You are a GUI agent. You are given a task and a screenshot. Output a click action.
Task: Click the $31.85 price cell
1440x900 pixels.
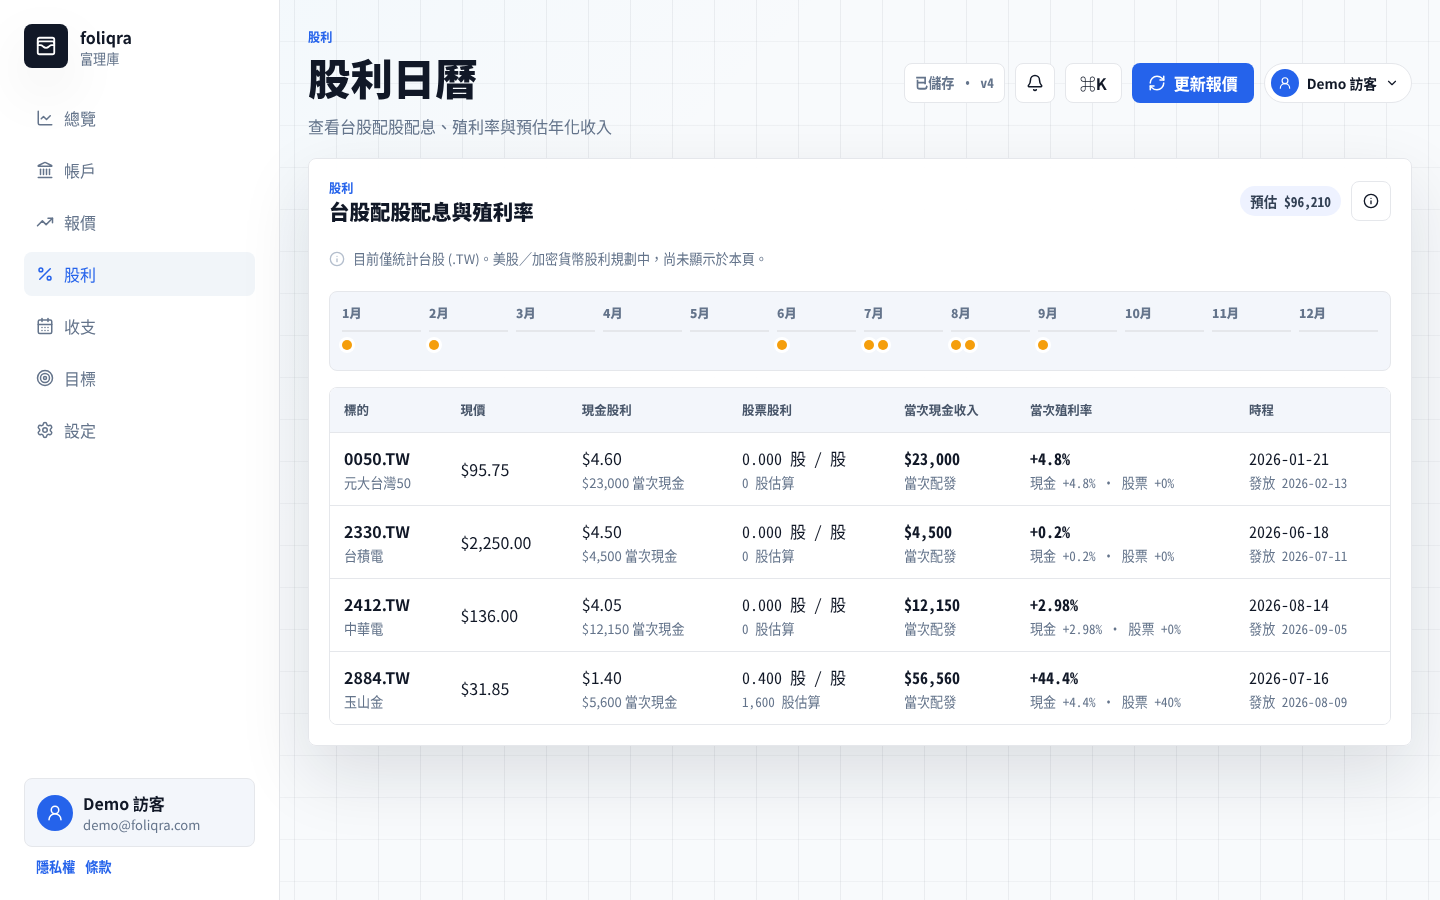(485, 689)
